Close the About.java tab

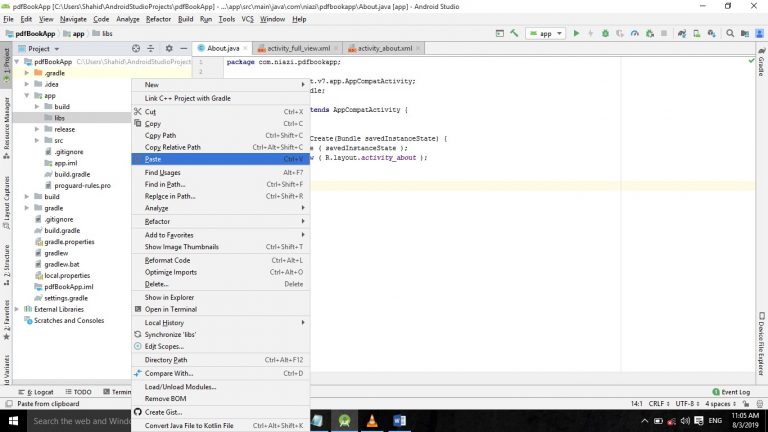tap(245, 48)
